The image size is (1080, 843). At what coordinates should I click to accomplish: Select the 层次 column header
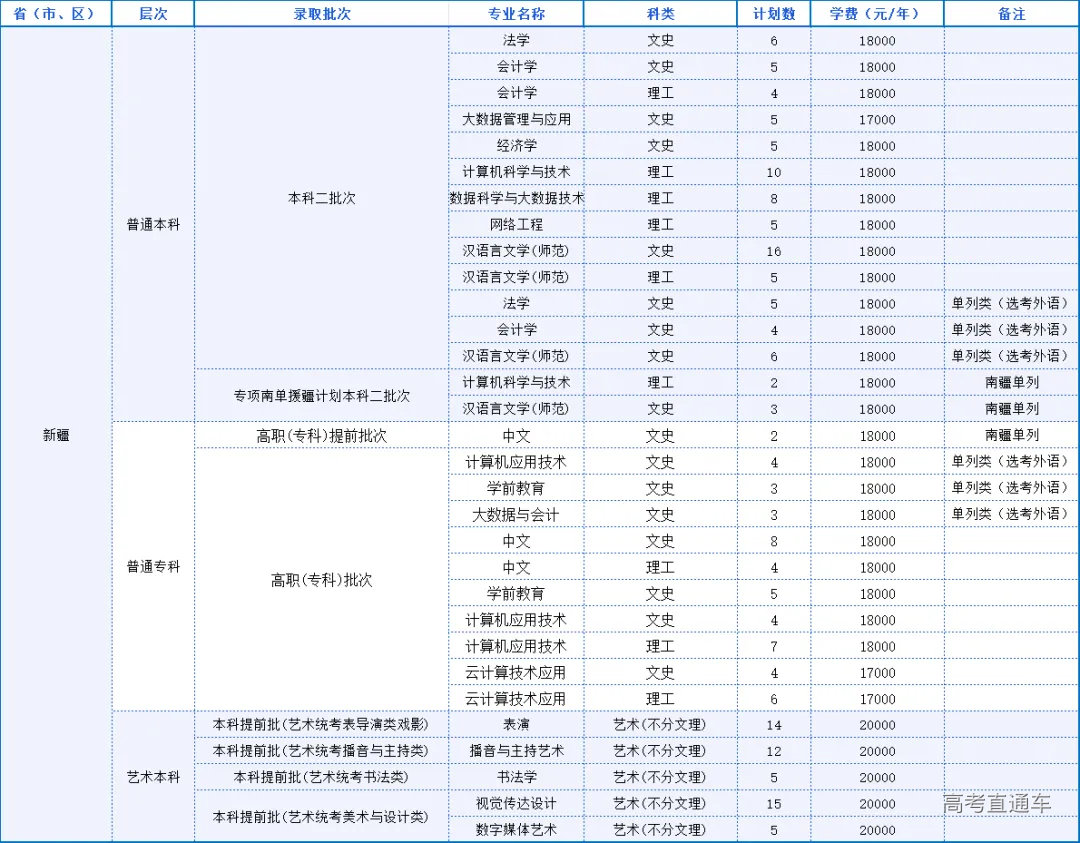[x=152, y=13]
